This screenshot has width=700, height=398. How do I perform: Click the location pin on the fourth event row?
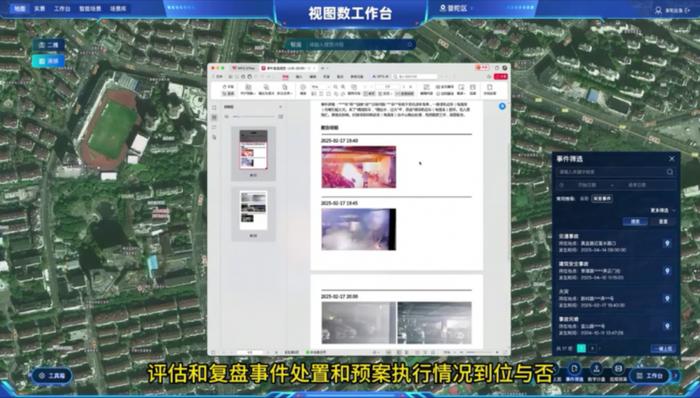667,326
